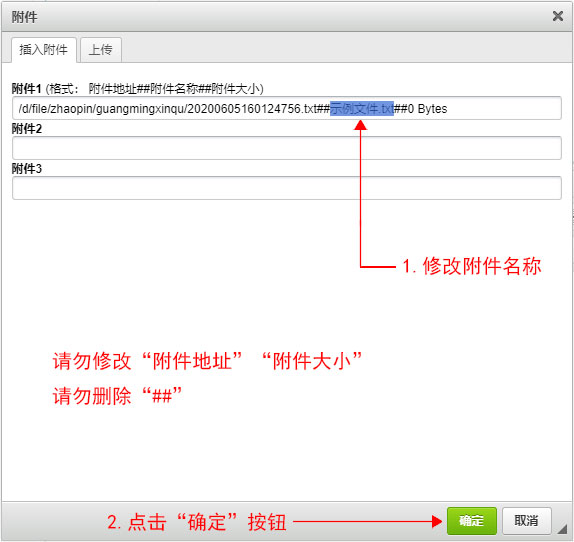Focus the empty 附件3 input field
Viewport: 574px width, 542px height.
pos(287,188)
